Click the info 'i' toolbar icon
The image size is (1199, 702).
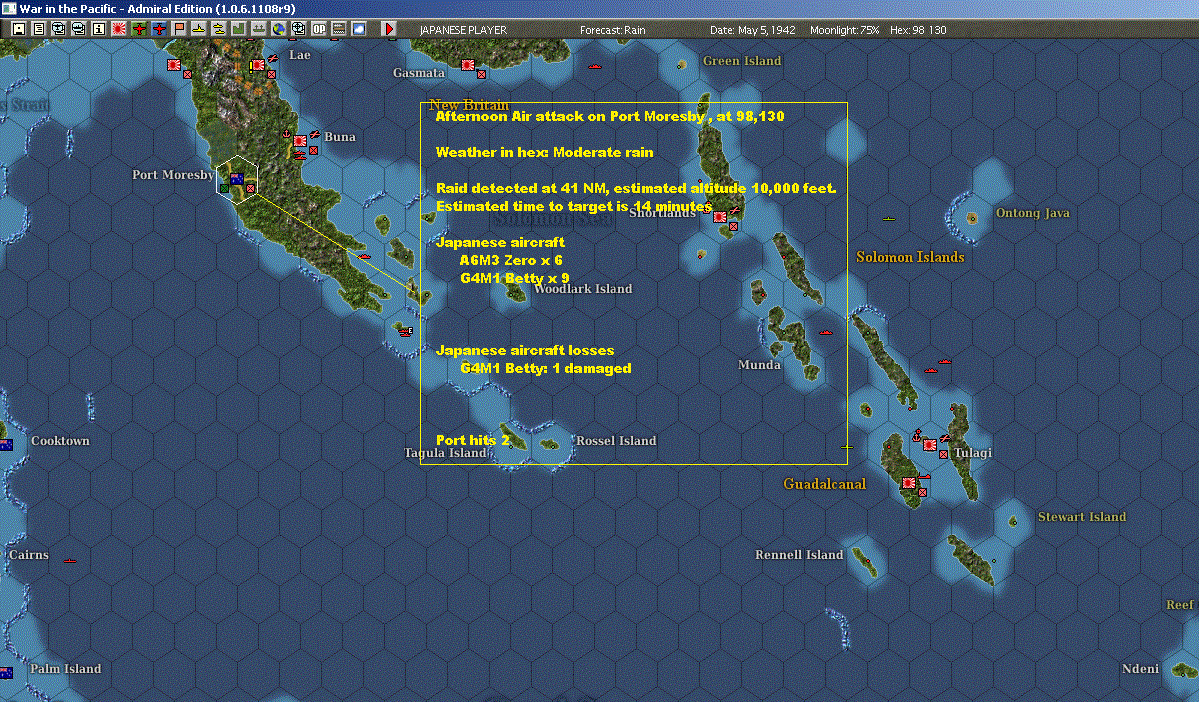tap(99, 29)
